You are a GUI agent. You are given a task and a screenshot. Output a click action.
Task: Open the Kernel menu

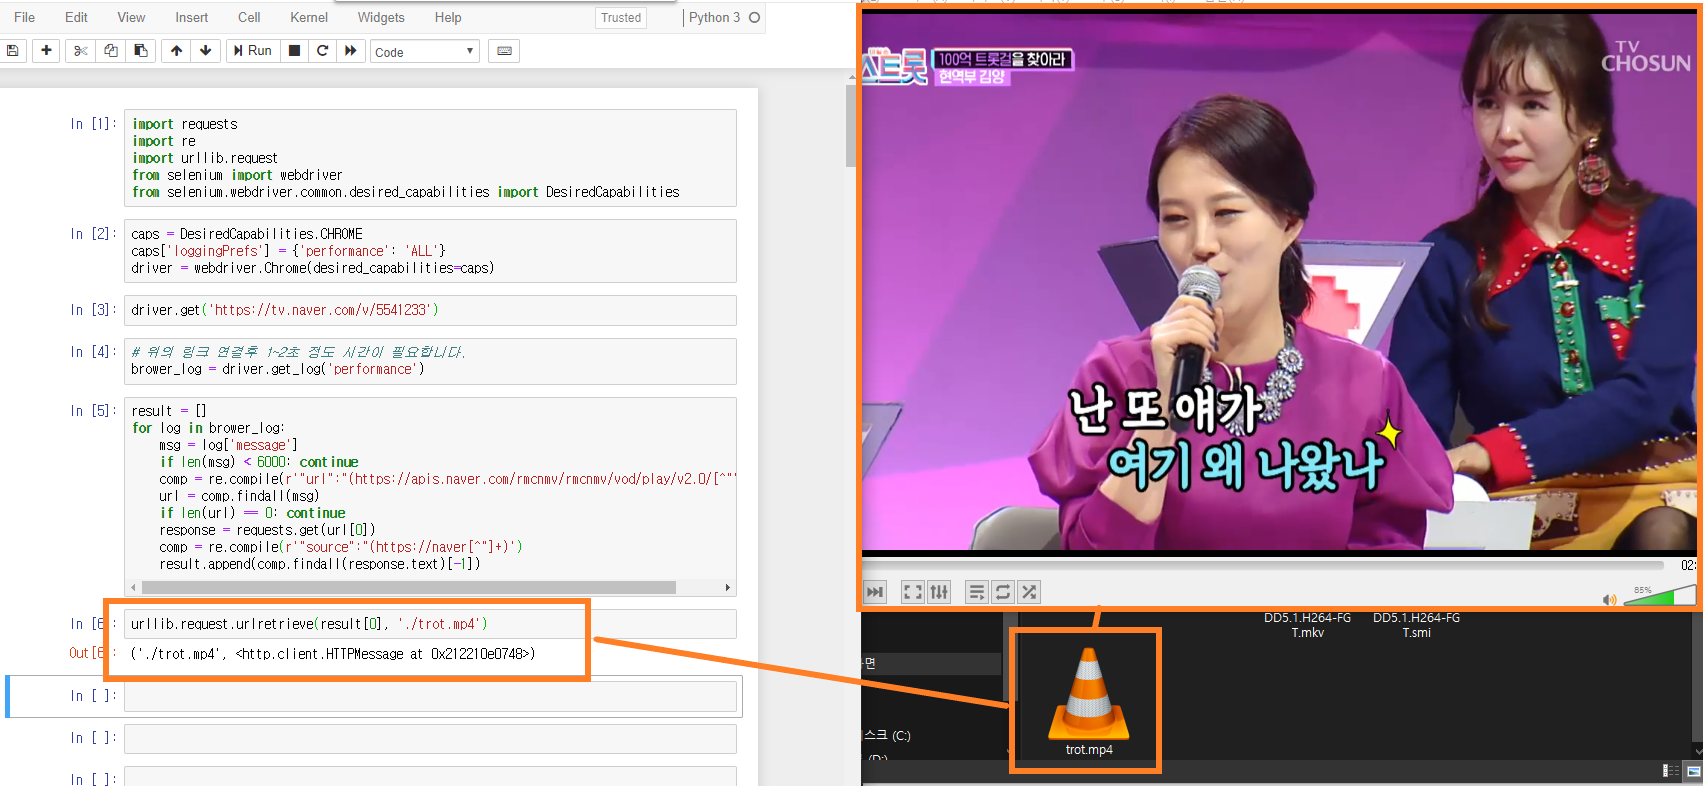click(309, 17)
